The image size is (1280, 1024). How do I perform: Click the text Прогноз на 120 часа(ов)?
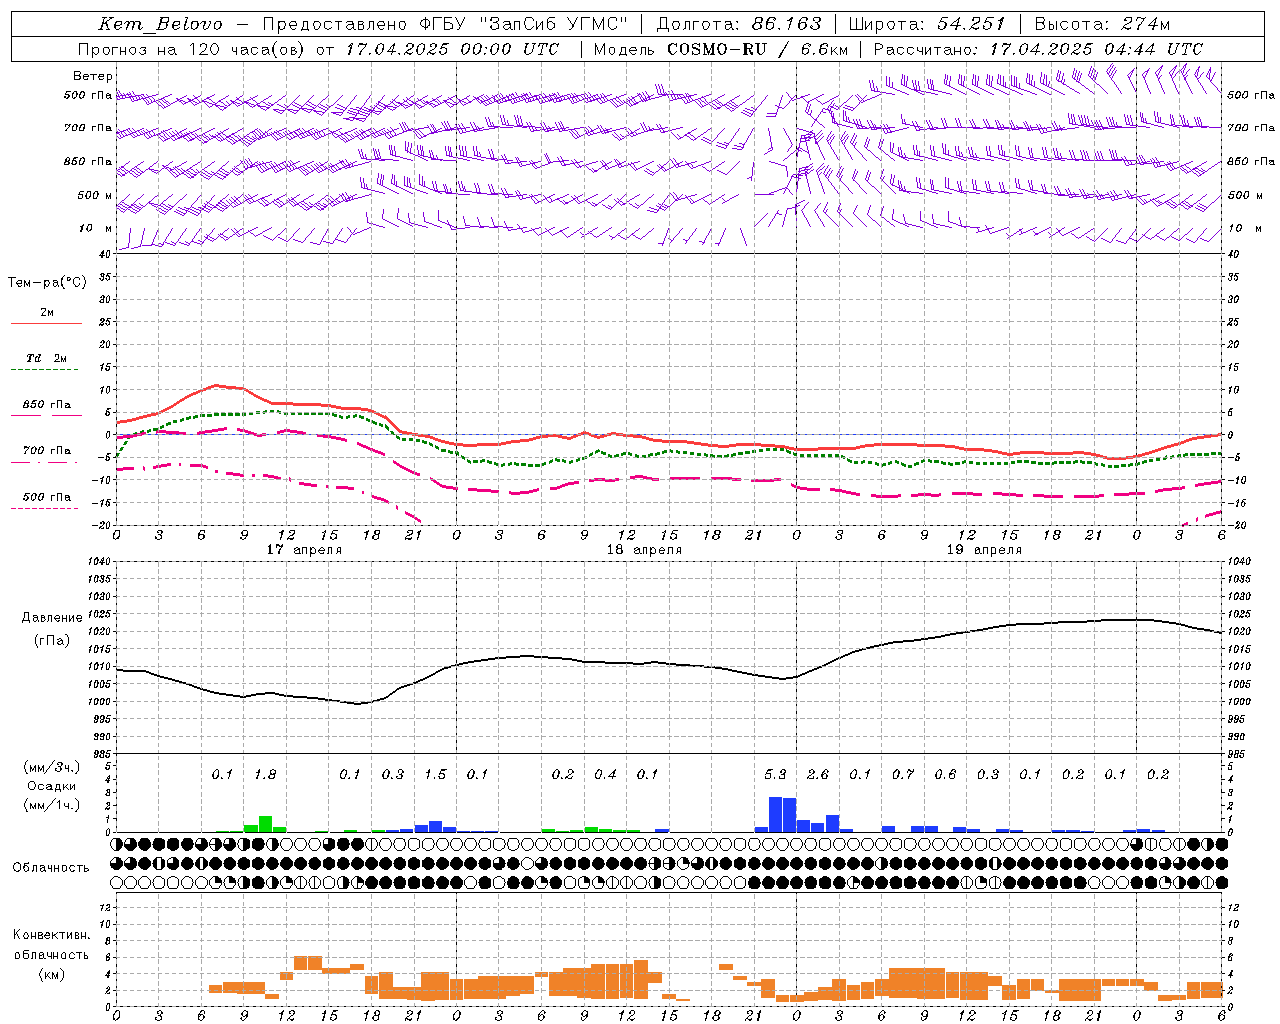(x=191, y=49)
